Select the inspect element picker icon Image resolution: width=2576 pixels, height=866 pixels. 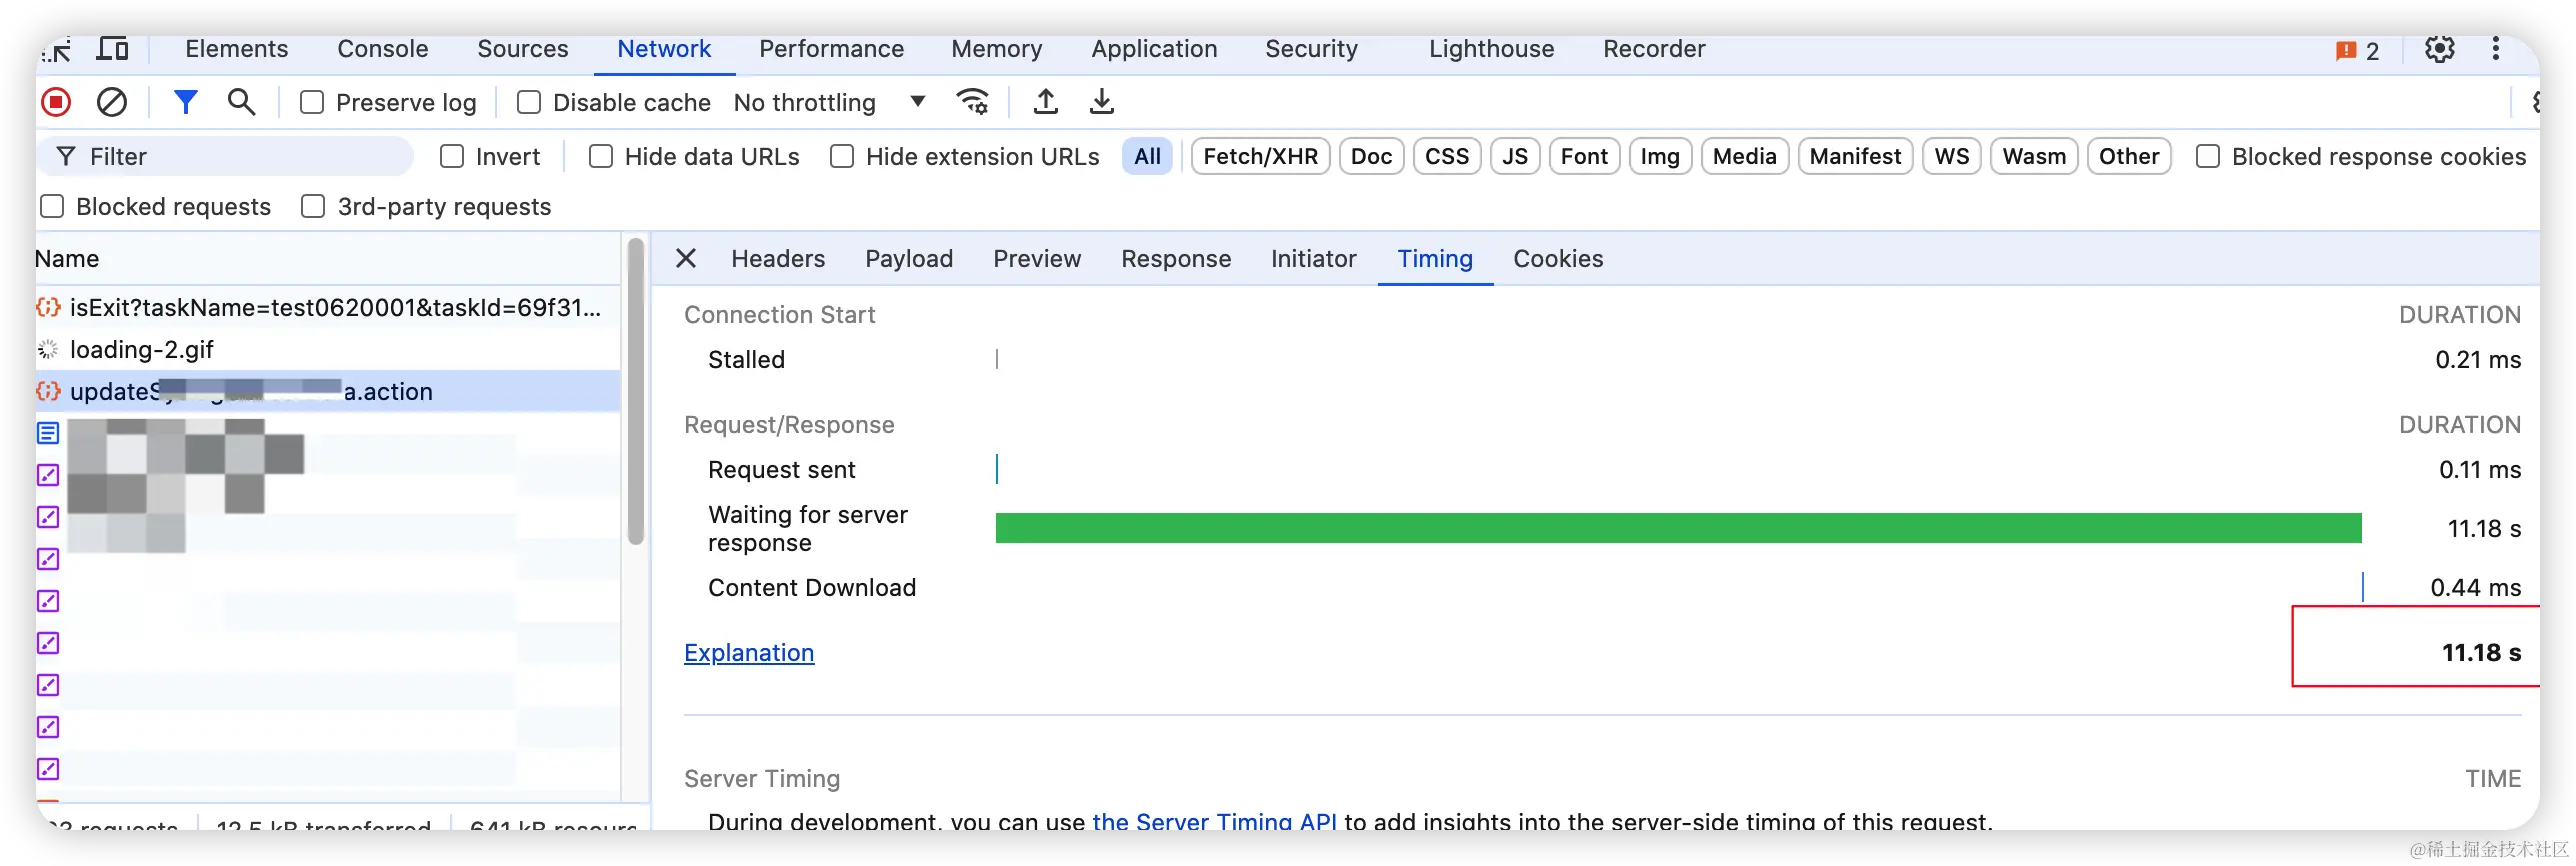57,49
